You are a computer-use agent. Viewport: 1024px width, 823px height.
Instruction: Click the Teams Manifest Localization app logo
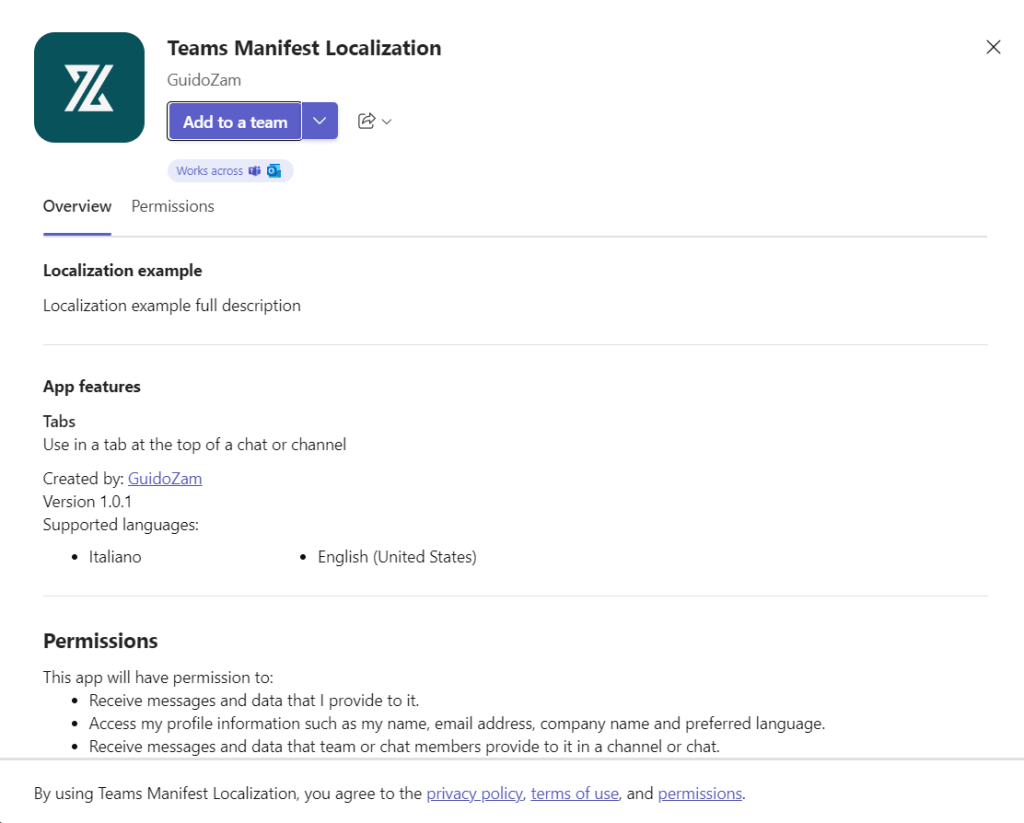coord(89,87)
